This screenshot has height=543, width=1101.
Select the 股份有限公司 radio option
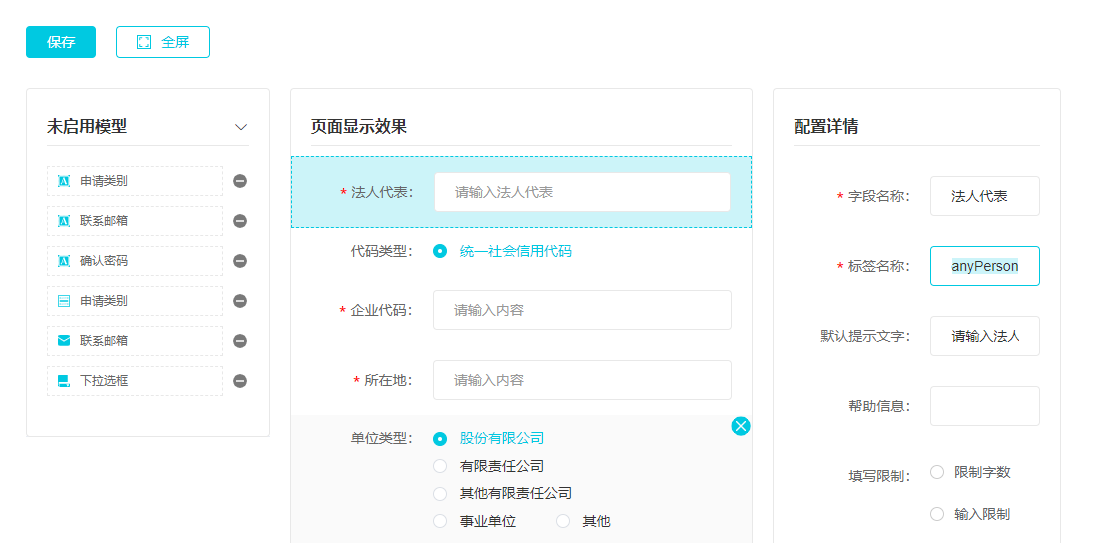click(x=440, y=438)
